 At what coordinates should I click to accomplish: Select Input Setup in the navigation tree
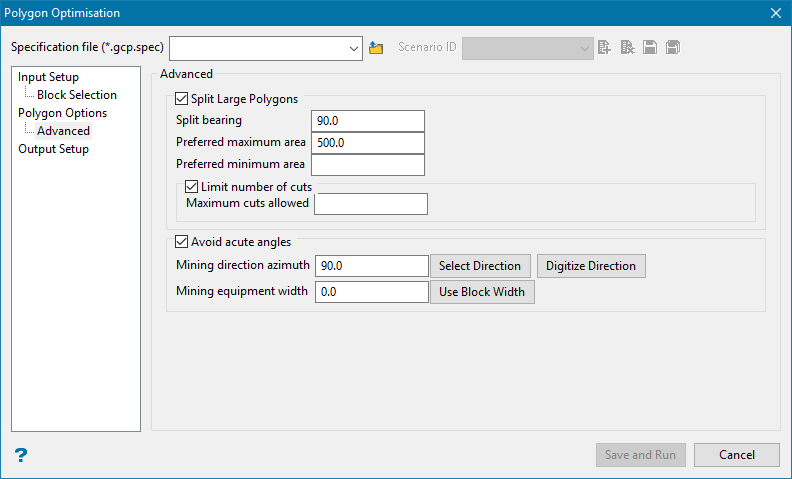tap(48, 77)
